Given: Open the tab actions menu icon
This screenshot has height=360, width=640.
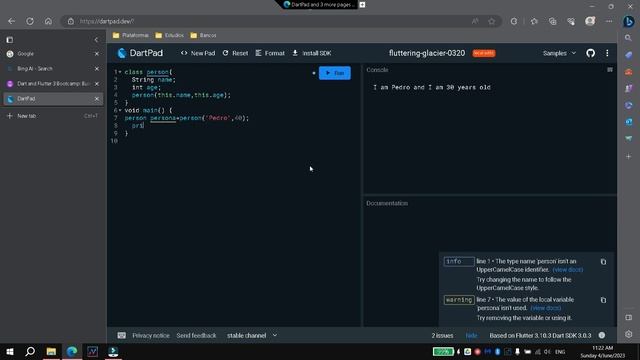Looking at the screenshot, I should tap(9, 40).
